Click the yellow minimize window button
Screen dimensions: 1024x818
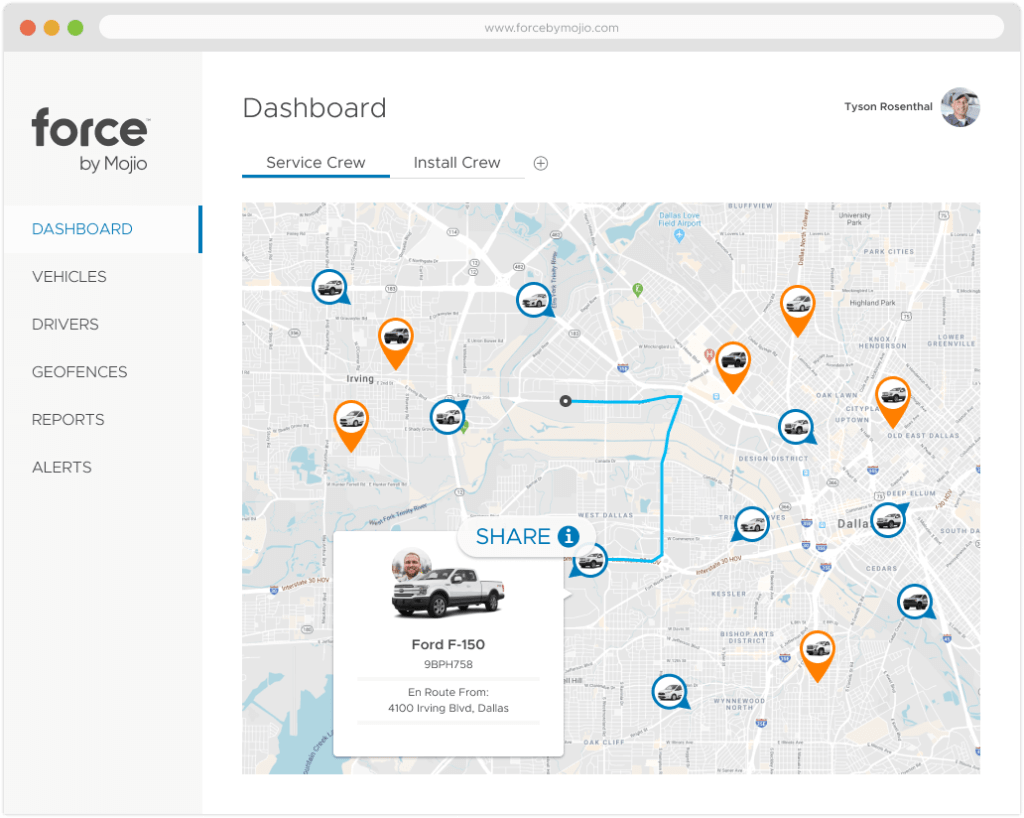click(x=52, y=27)
